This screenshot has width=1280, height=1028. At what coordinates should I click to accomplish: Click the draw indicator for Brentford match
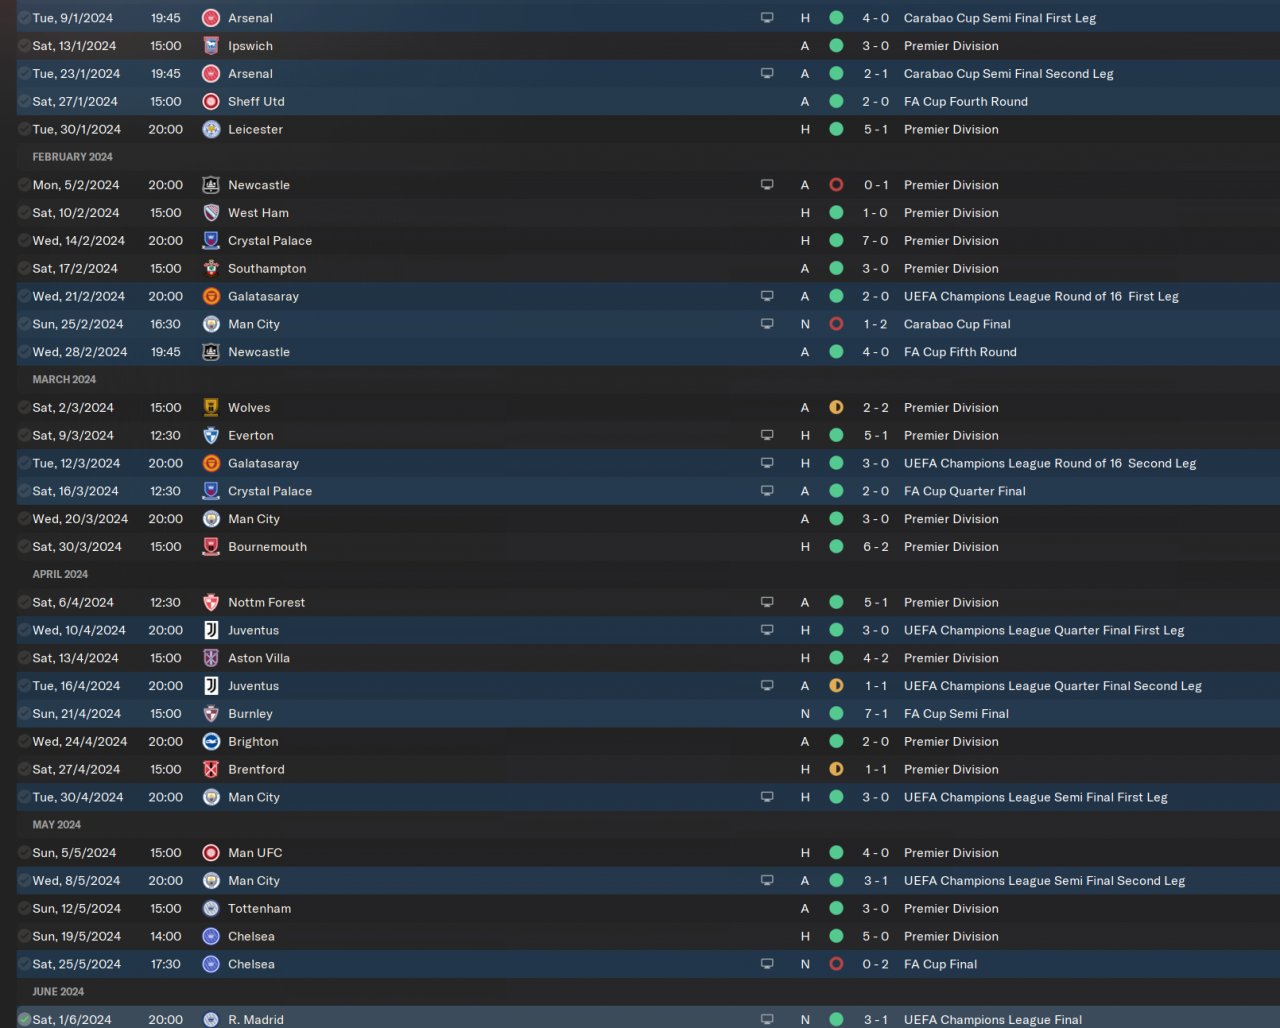tap(836, 770)
